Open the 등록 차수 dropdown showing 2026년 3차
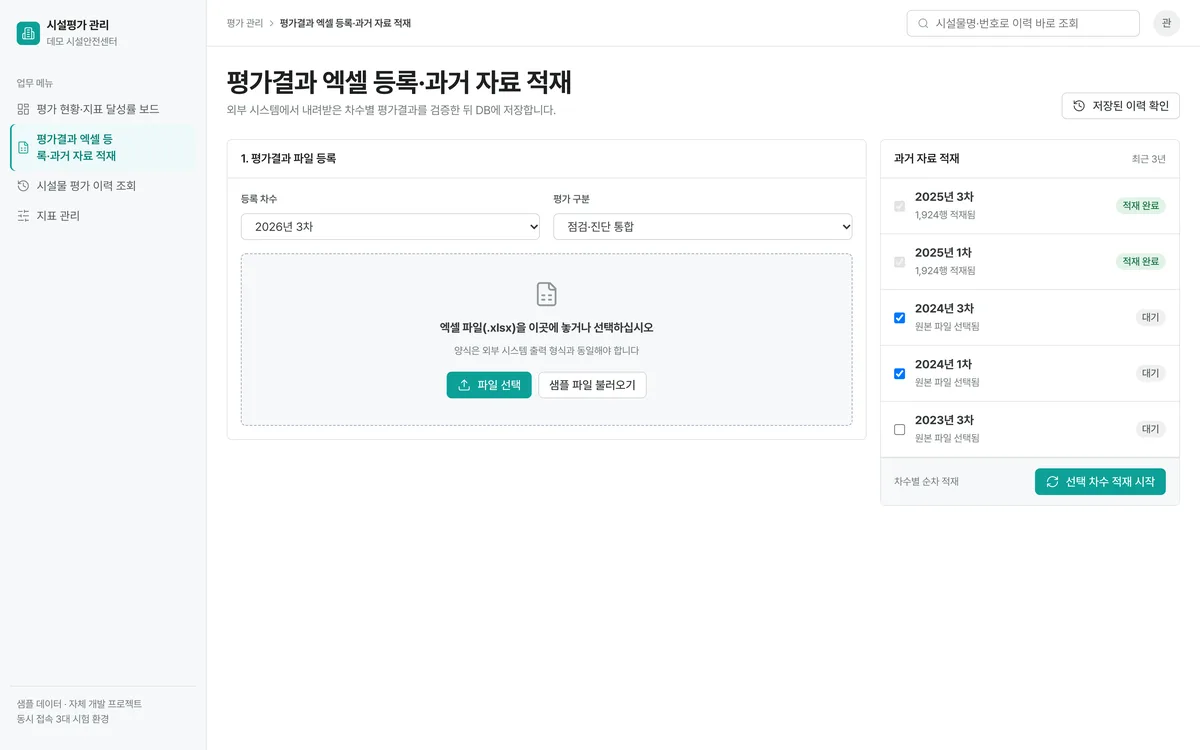 (390, 227)
